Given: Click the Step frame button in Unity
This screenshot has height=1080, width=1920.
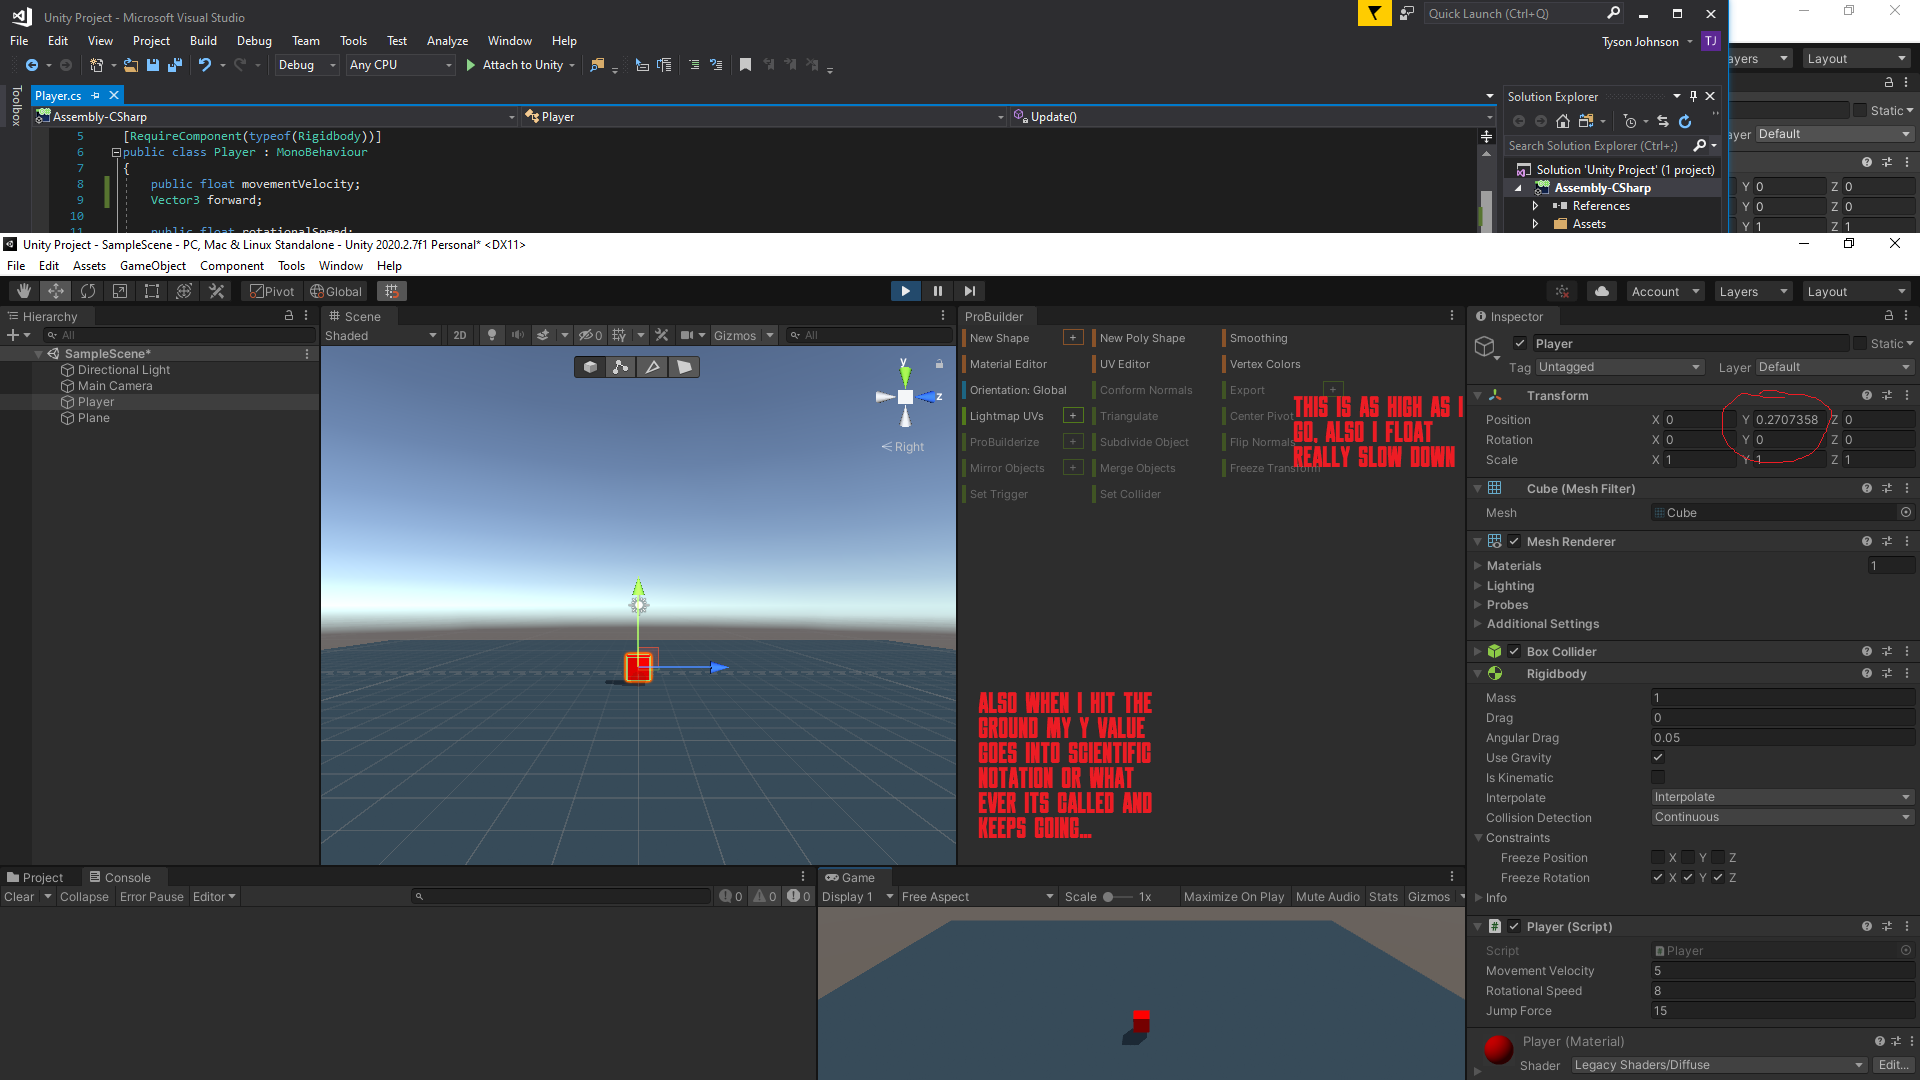Looking at the screenshot, I should tap(969, 291).
